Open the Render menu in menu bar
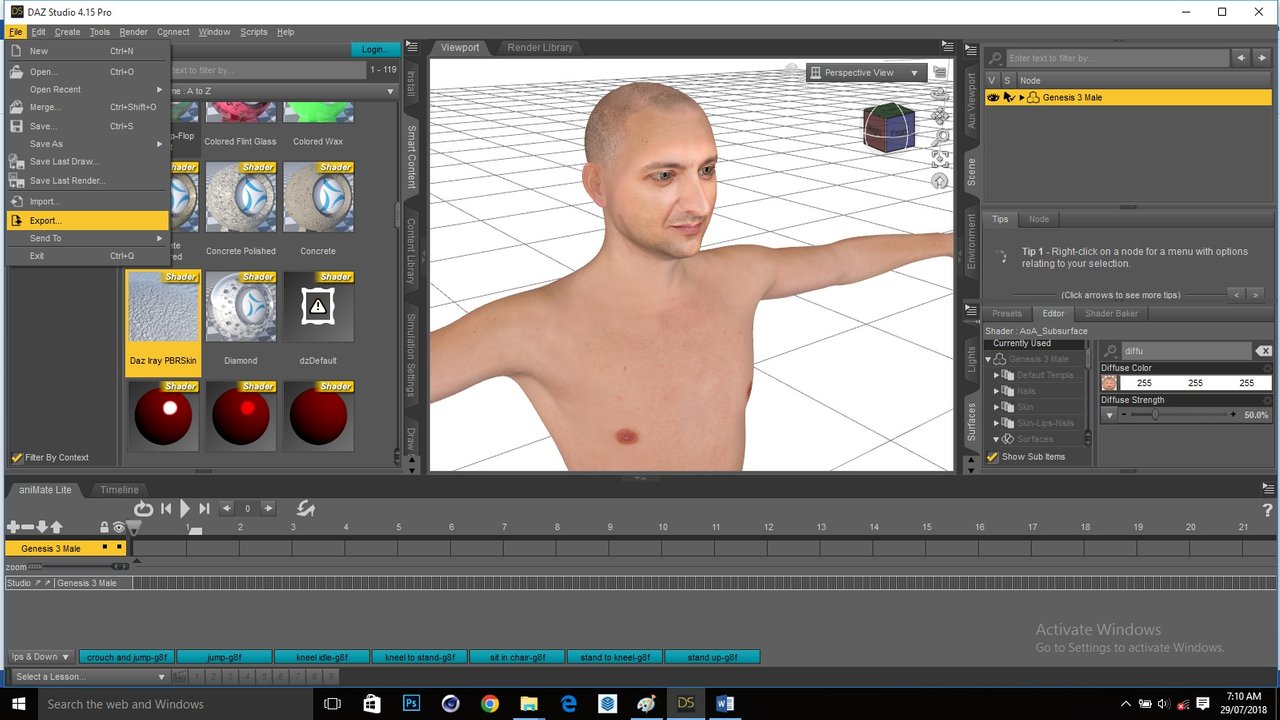The width and height of the screenshot is (1280, 720). click(133, 32)
